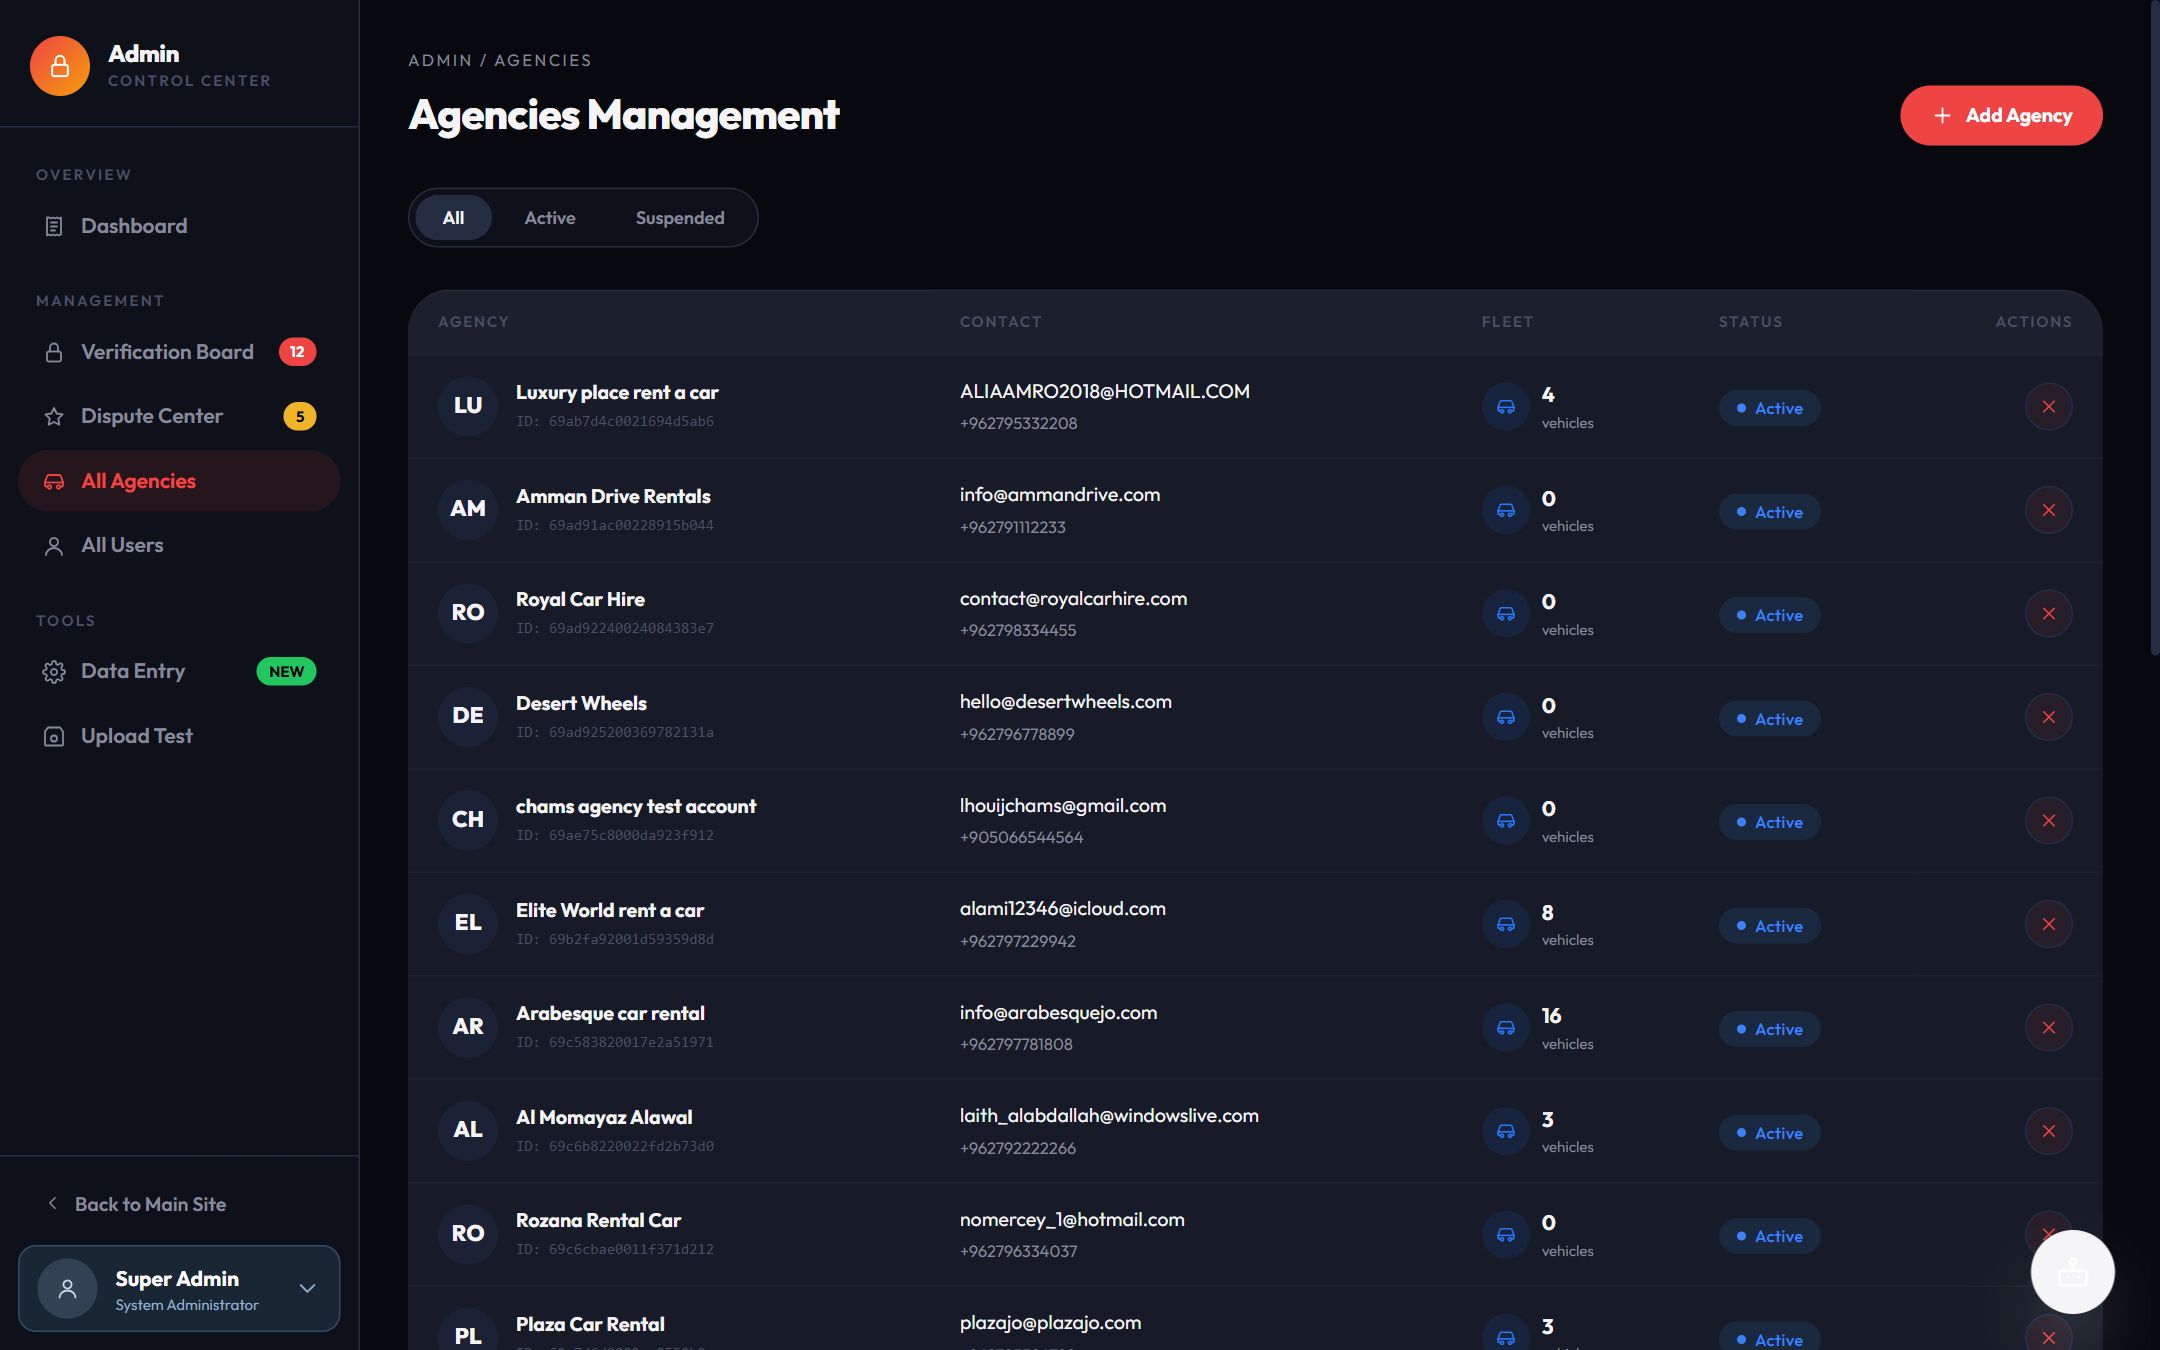
Task: Select All Agencies in sidebar
Action: tap(179, 482)
